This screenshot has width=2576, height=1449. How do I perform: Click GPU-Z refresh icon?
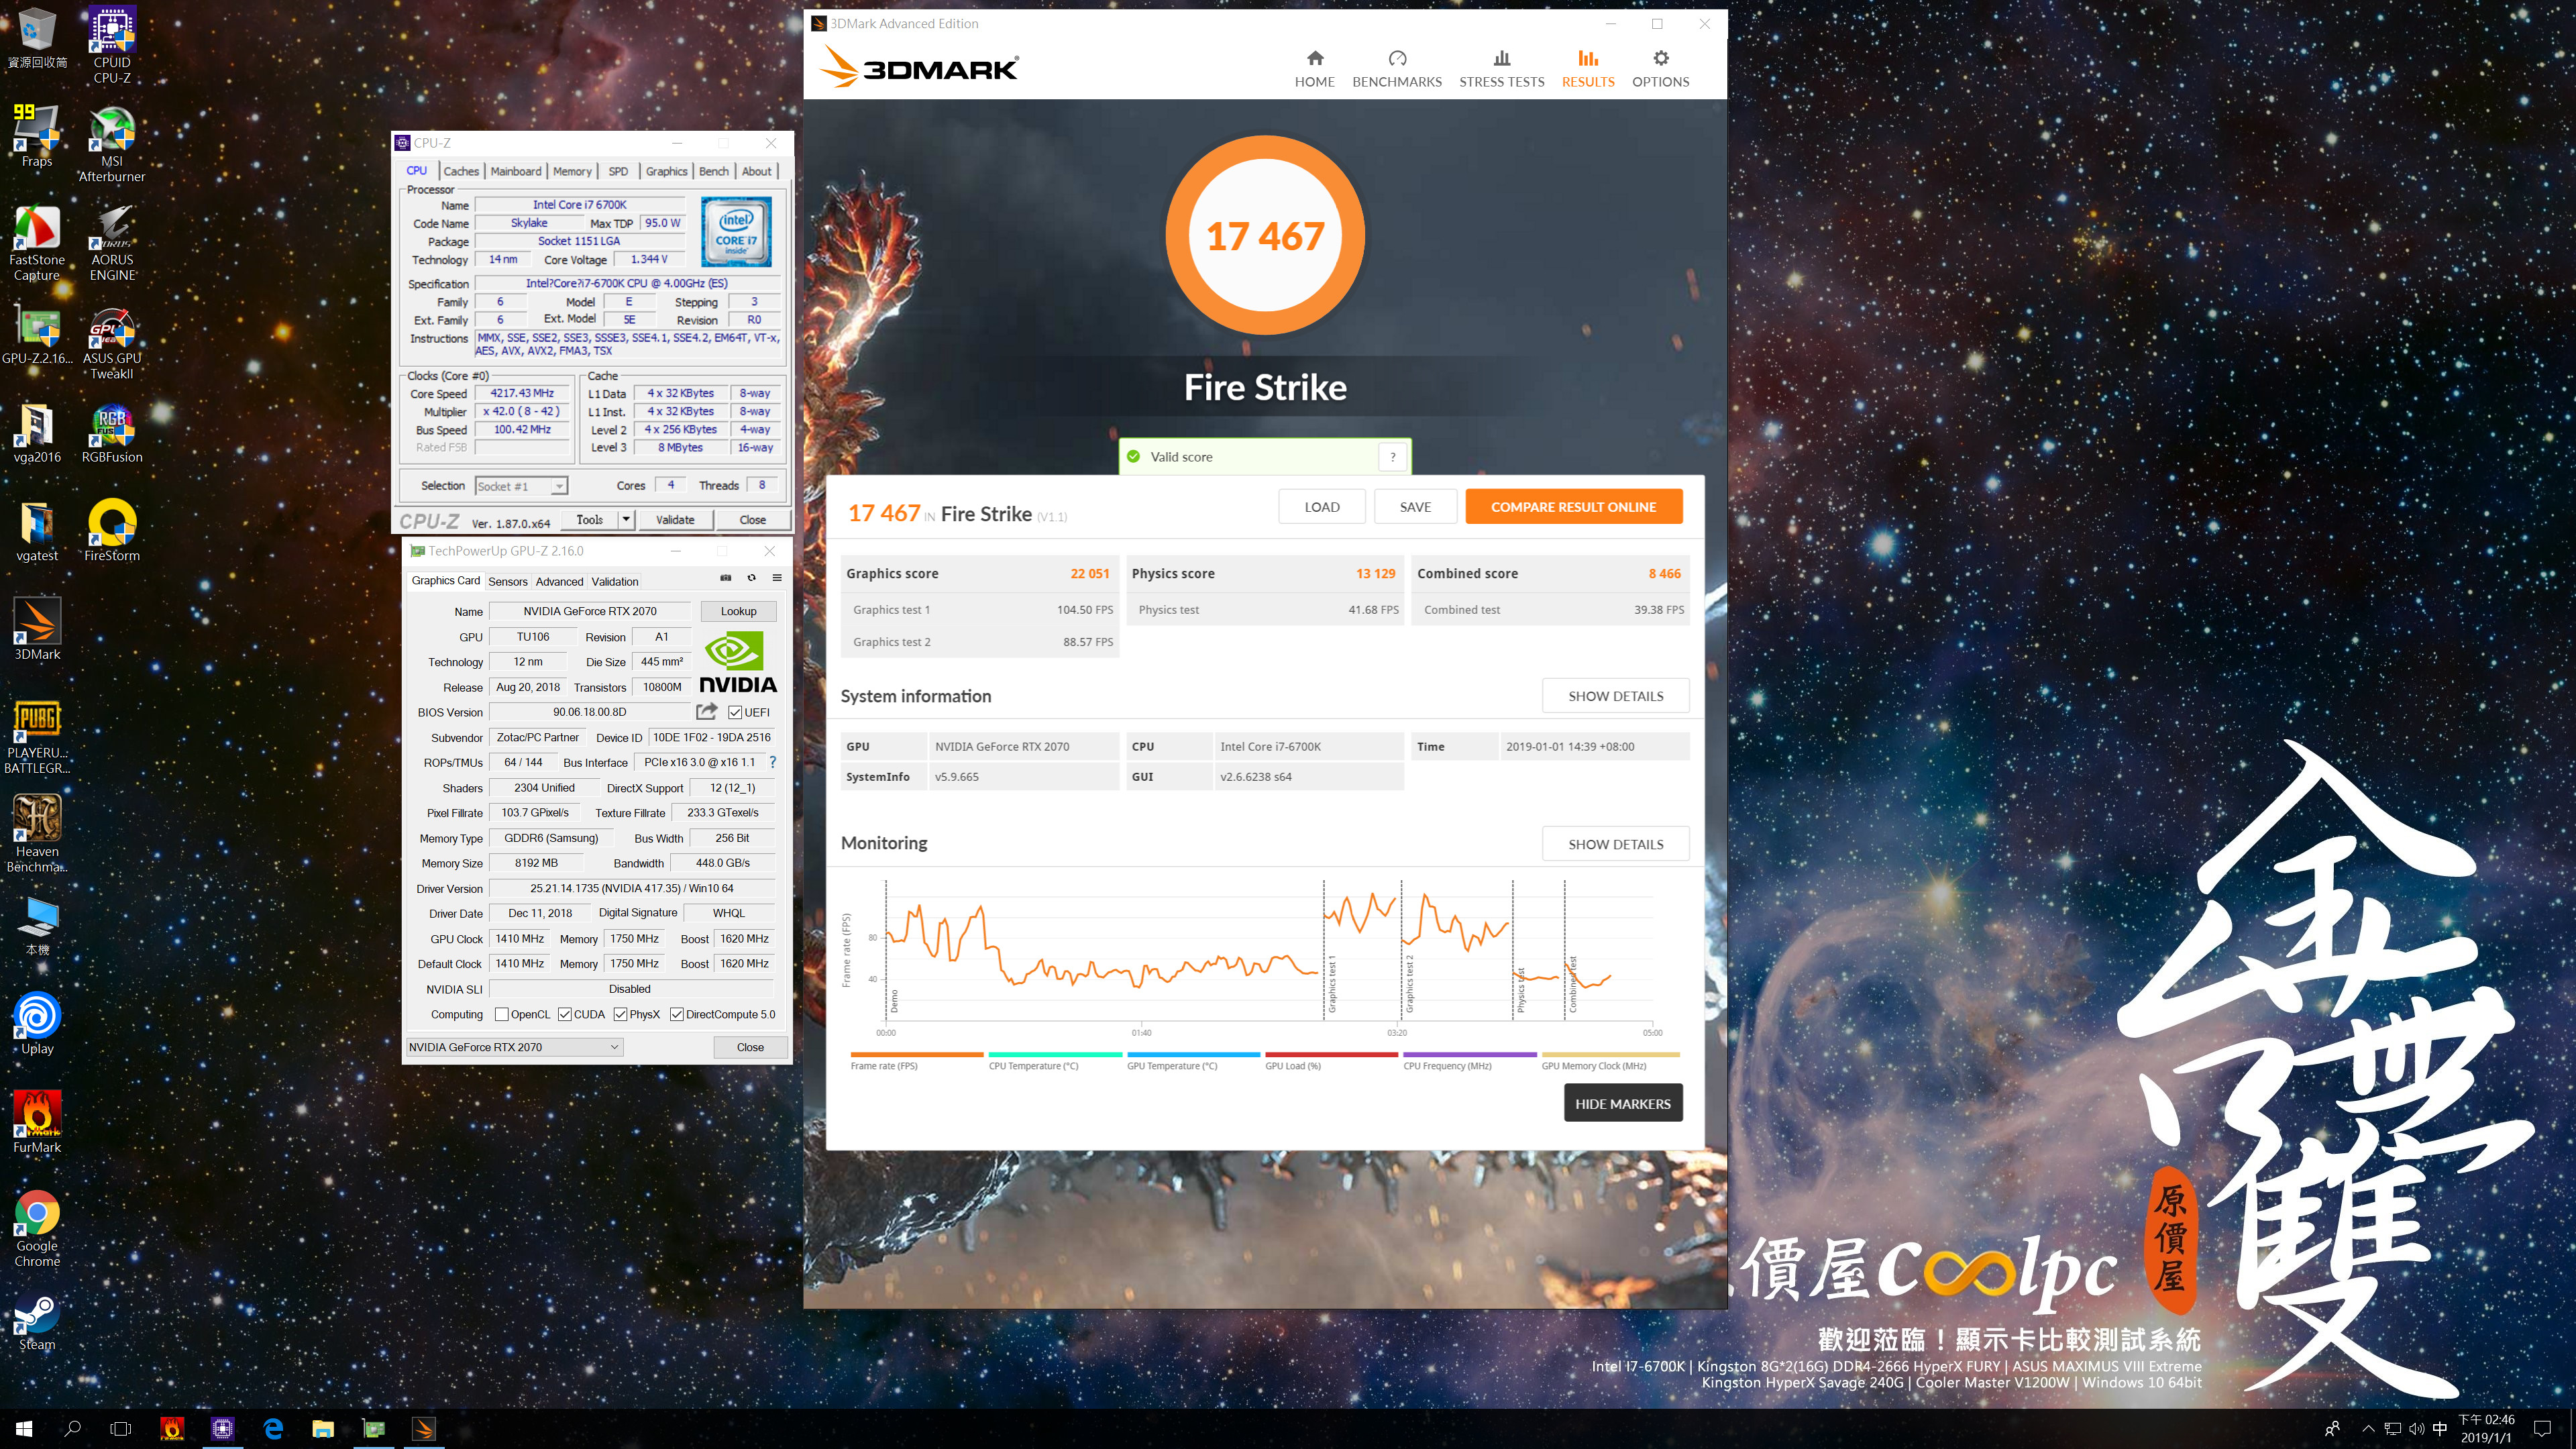click(x=751, y=578)
